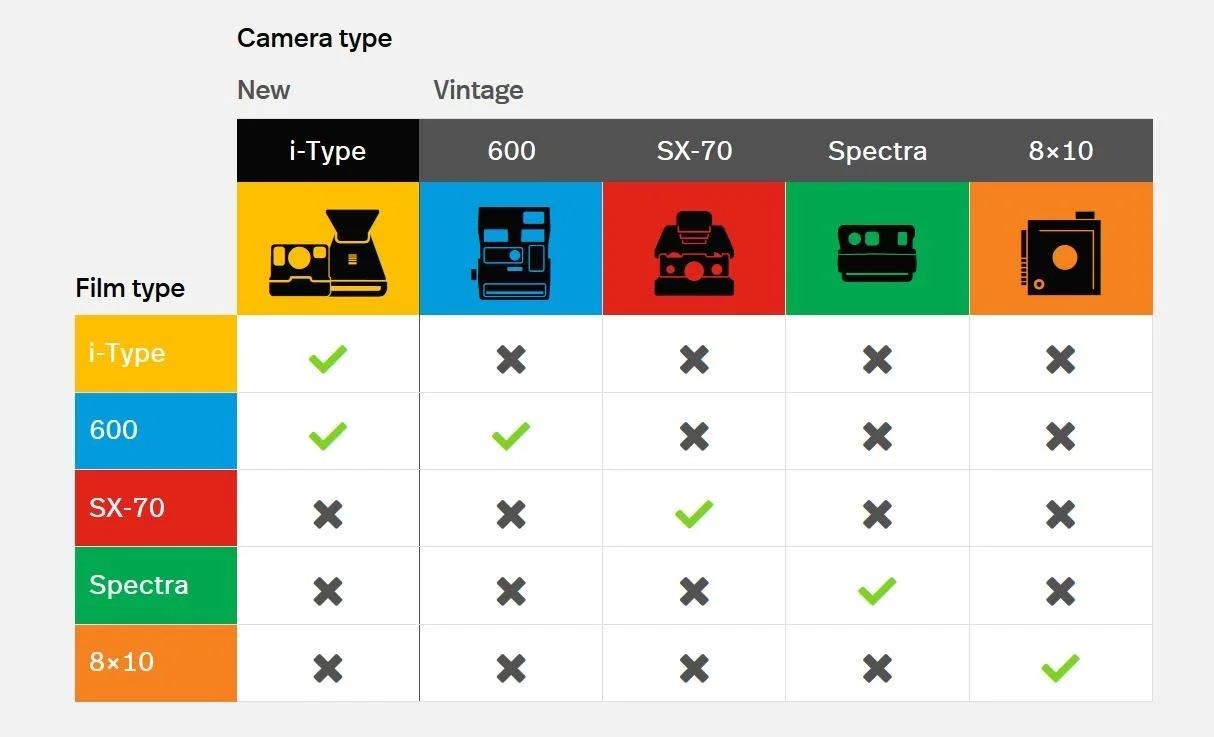1214x737 pixels.
Task: Click the yellow i-Type film row label
Action: coord(155,354)
